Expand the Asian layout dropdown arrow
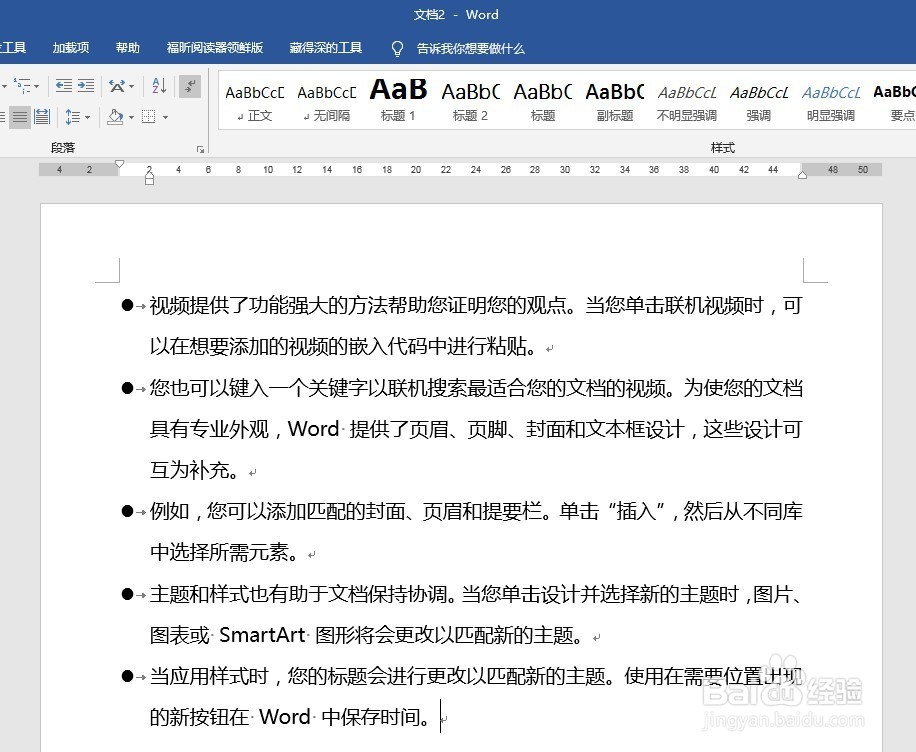916x752 pixels. point(131,86)
